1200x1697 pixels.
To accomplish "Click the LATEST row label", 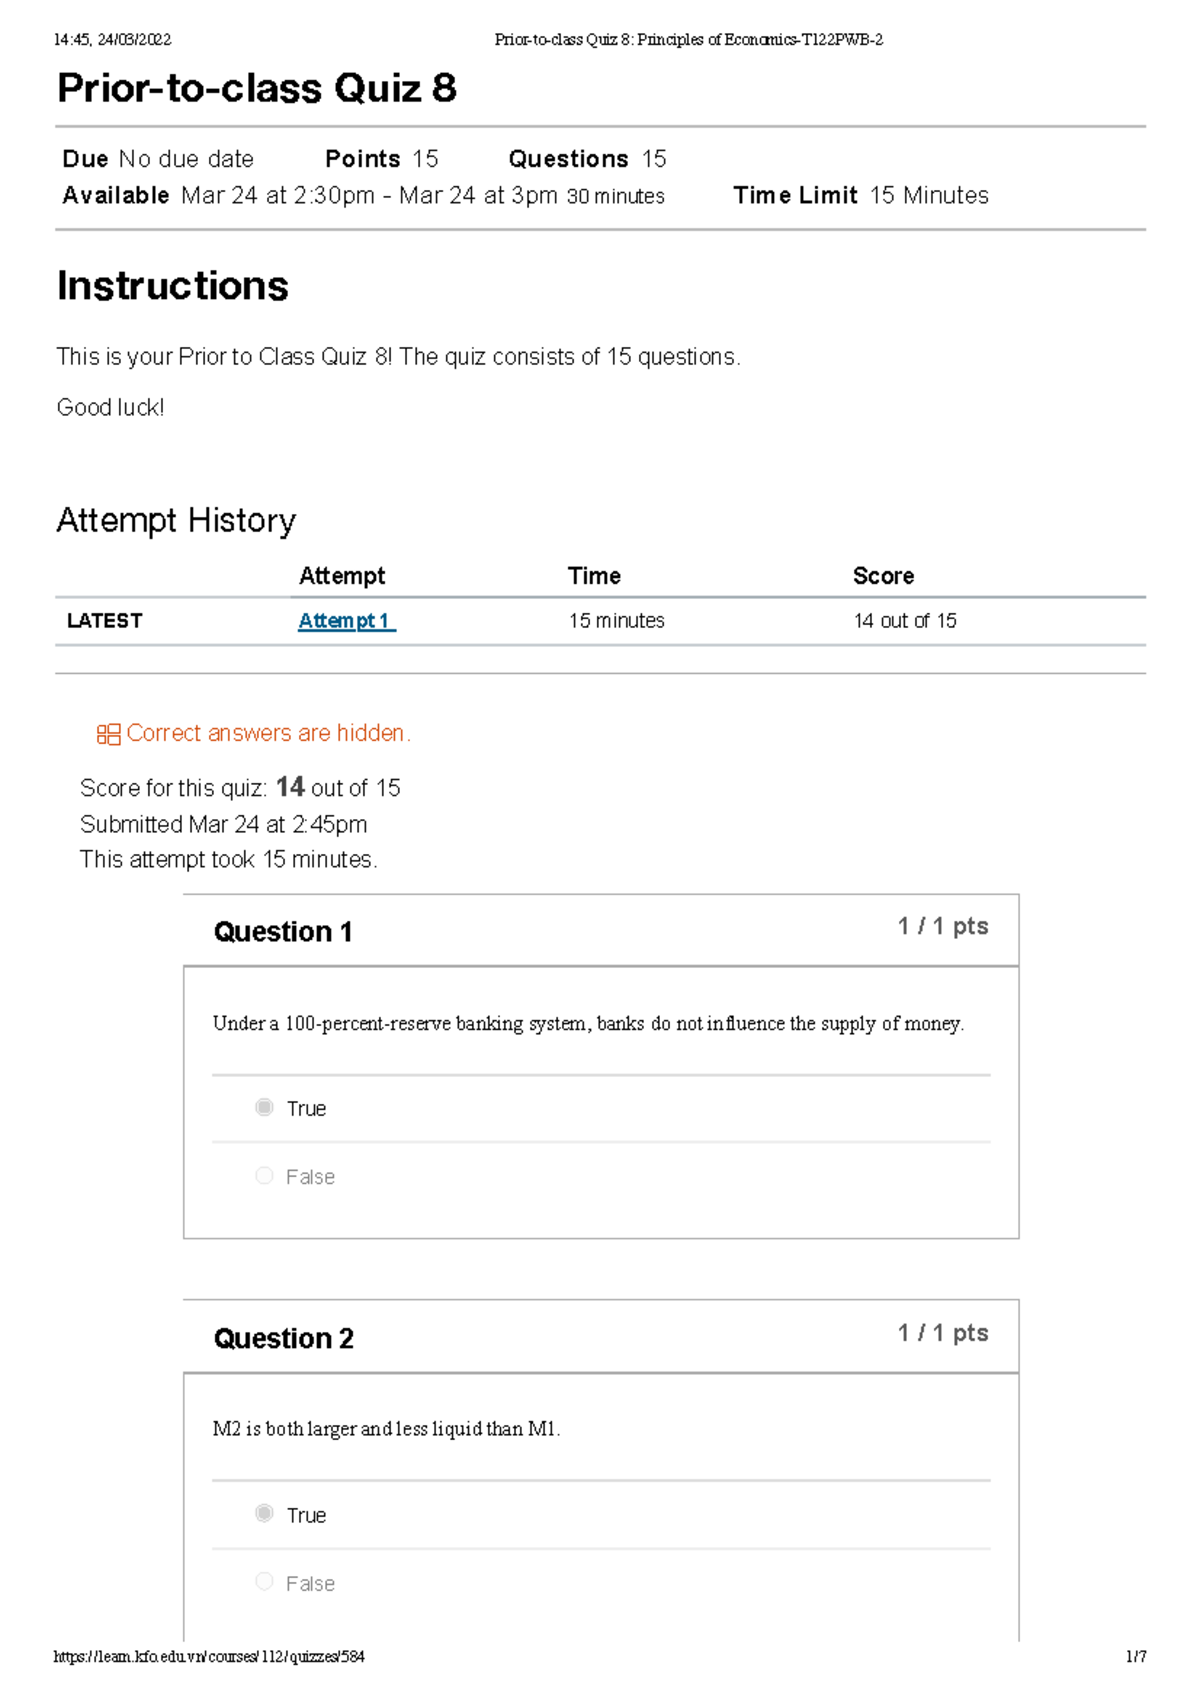I will tap(104, 621).
